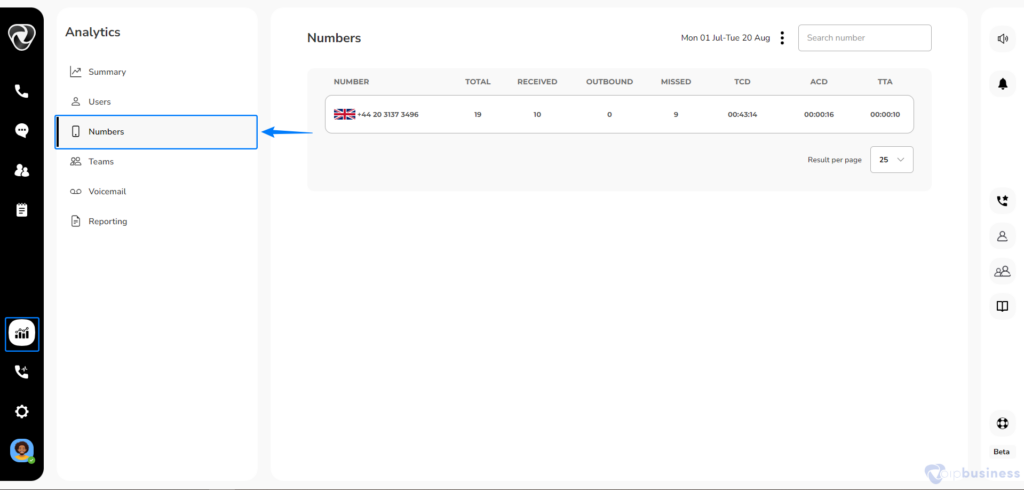
Task: Open the phonebook icon in the right panel
Action: (1002, 306)
